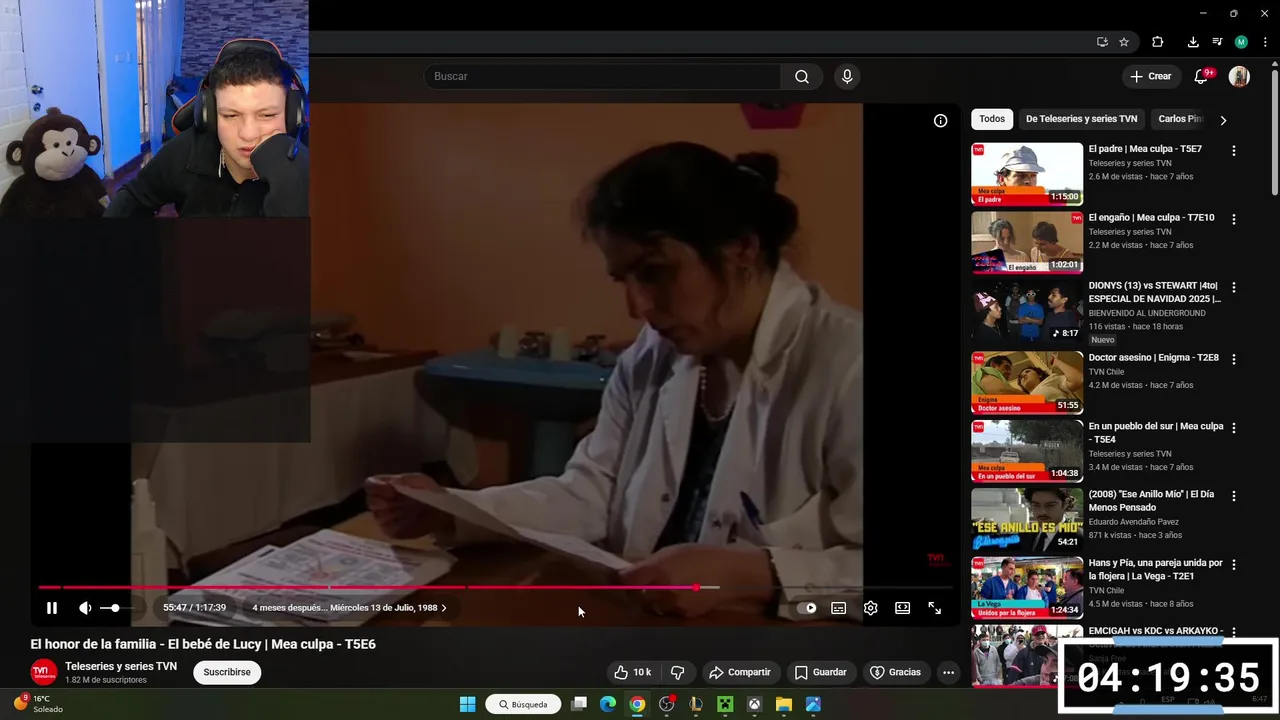Open 'Hans y Pía, una pareja unida' video
The image size is (1280, 720).
click(x=1156, y=569)
